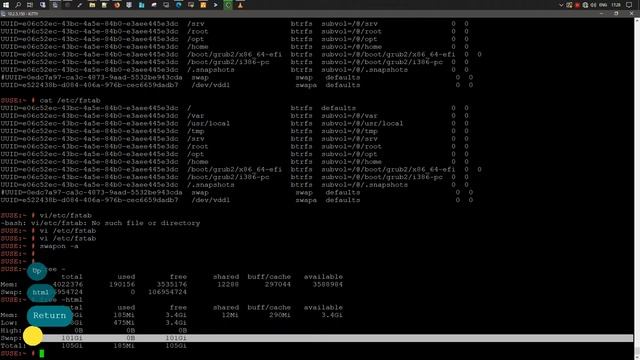Open network status tray icon

585,5
